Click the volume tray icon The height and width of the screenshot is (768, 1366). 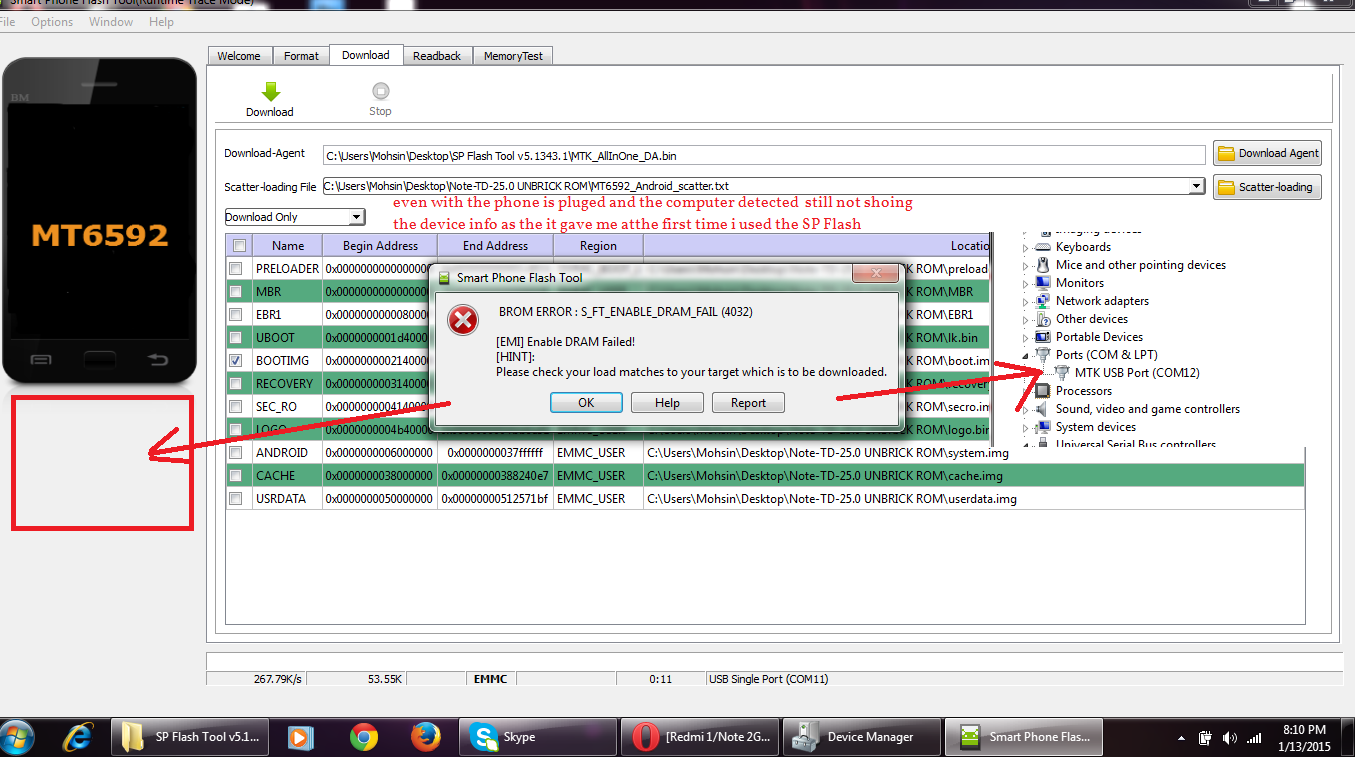[x=1230, y=738]
